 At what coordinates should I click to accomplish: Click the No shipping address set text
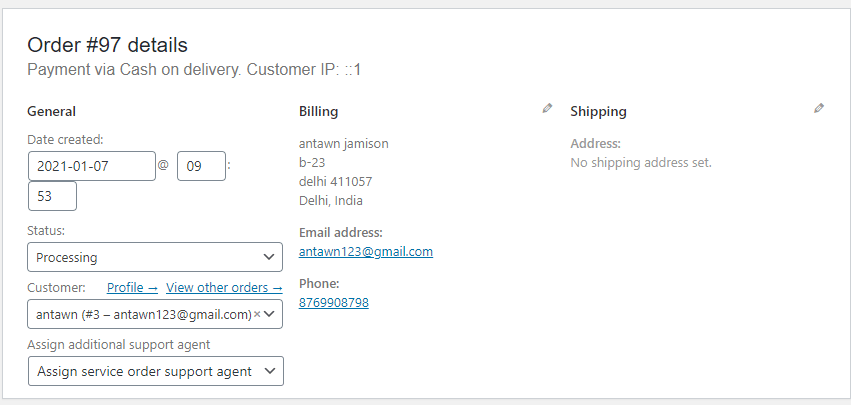point(641,162)
